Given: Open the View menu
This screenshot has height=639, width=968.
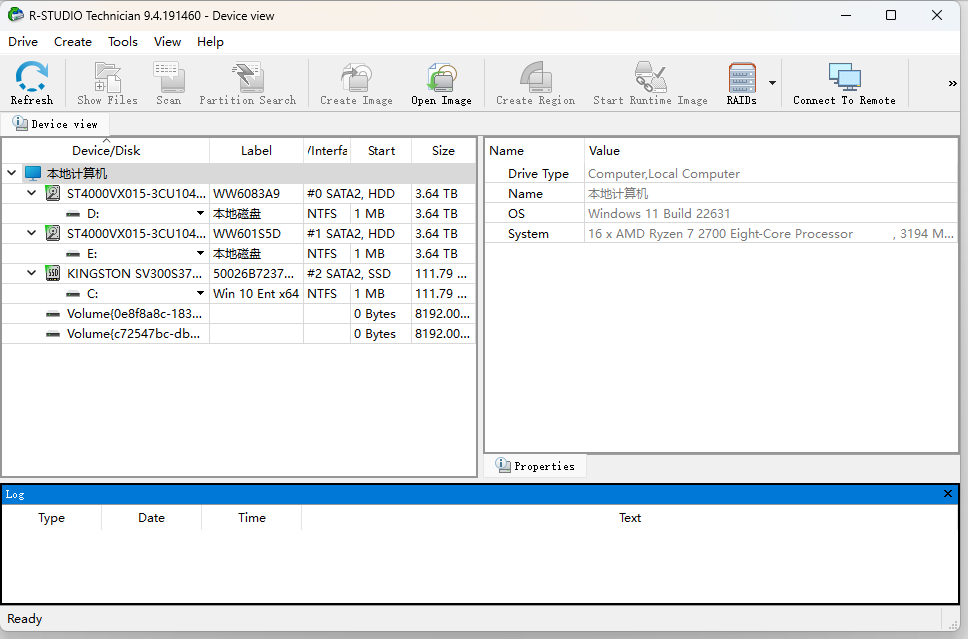Looking at the screenshot, I should (x=167, y=41).
